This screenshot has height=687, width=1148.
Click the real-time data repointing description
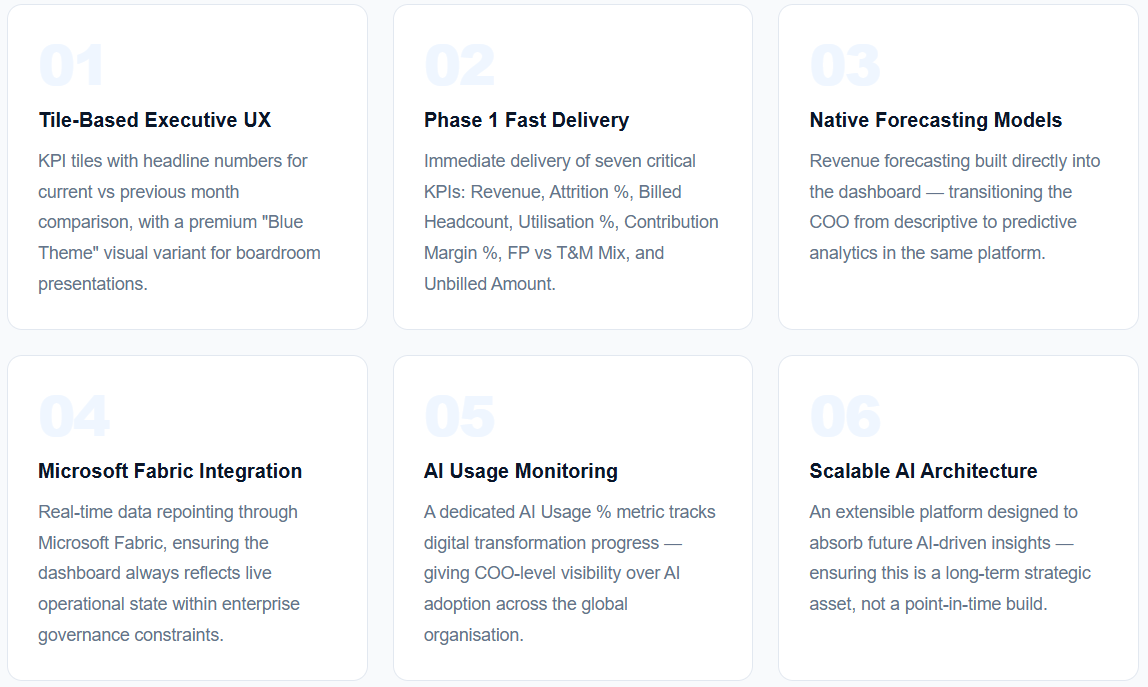[169, 573]
